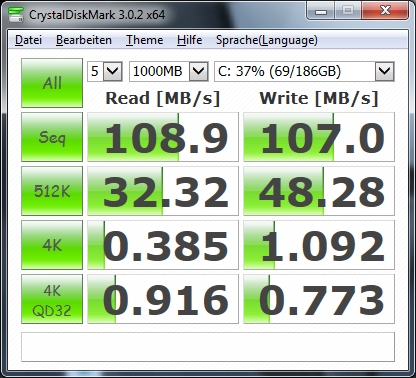Run the Seq benchmark test
This screenshot has height=378, width=416.
tap(52, 137)
